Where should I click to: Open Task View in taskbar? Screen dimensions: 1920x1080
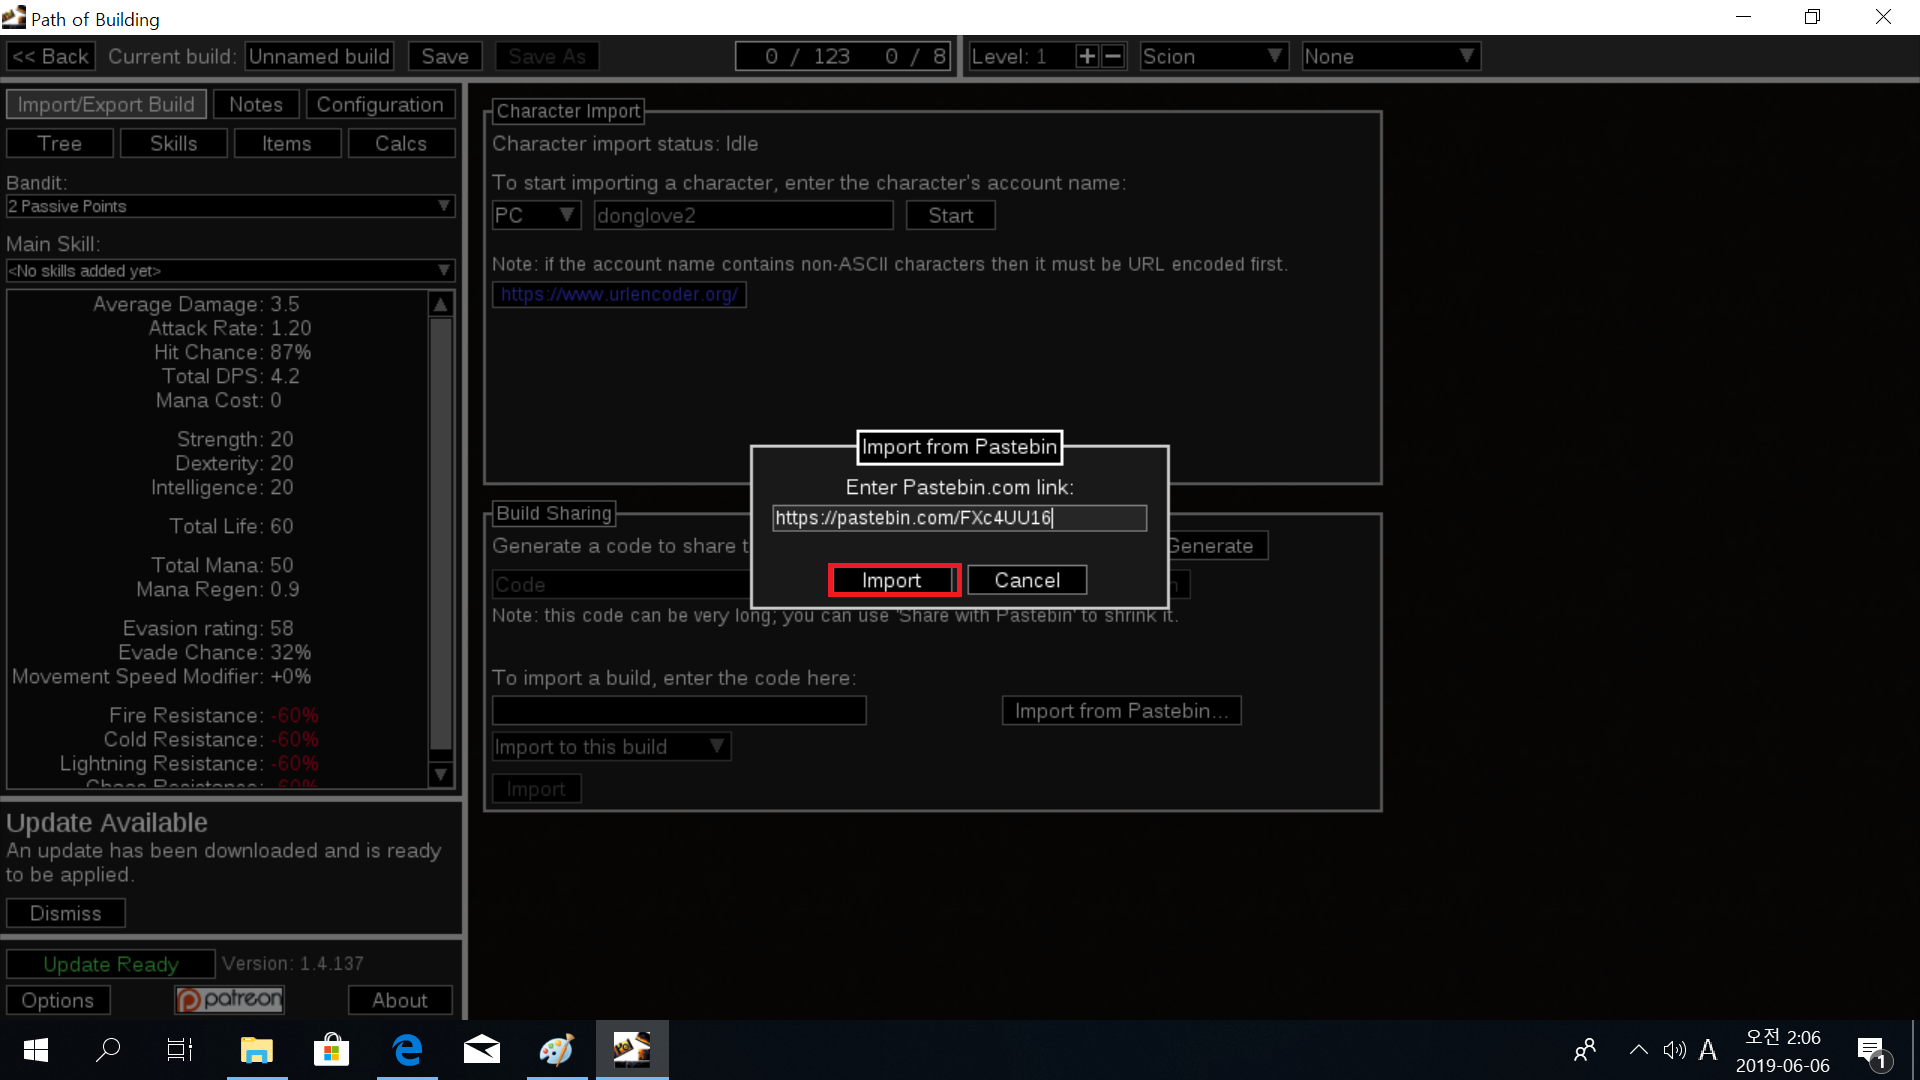(x=180, y=1050)
